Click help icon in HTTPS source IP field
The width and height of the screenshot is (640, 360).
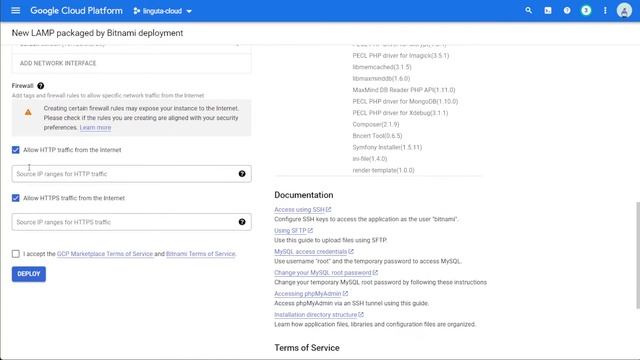click(242, 222)
